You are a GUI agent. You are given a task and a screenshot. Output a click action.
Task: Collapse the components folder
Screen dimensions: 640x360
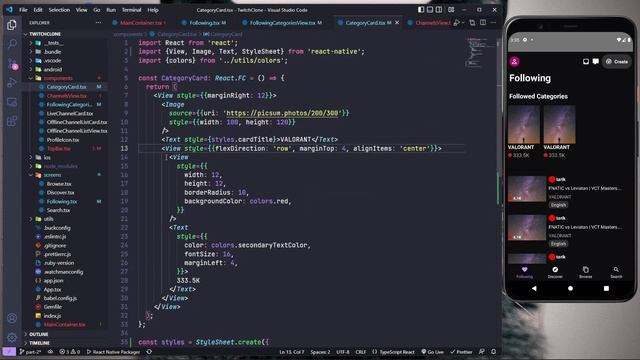coord(58,78)
